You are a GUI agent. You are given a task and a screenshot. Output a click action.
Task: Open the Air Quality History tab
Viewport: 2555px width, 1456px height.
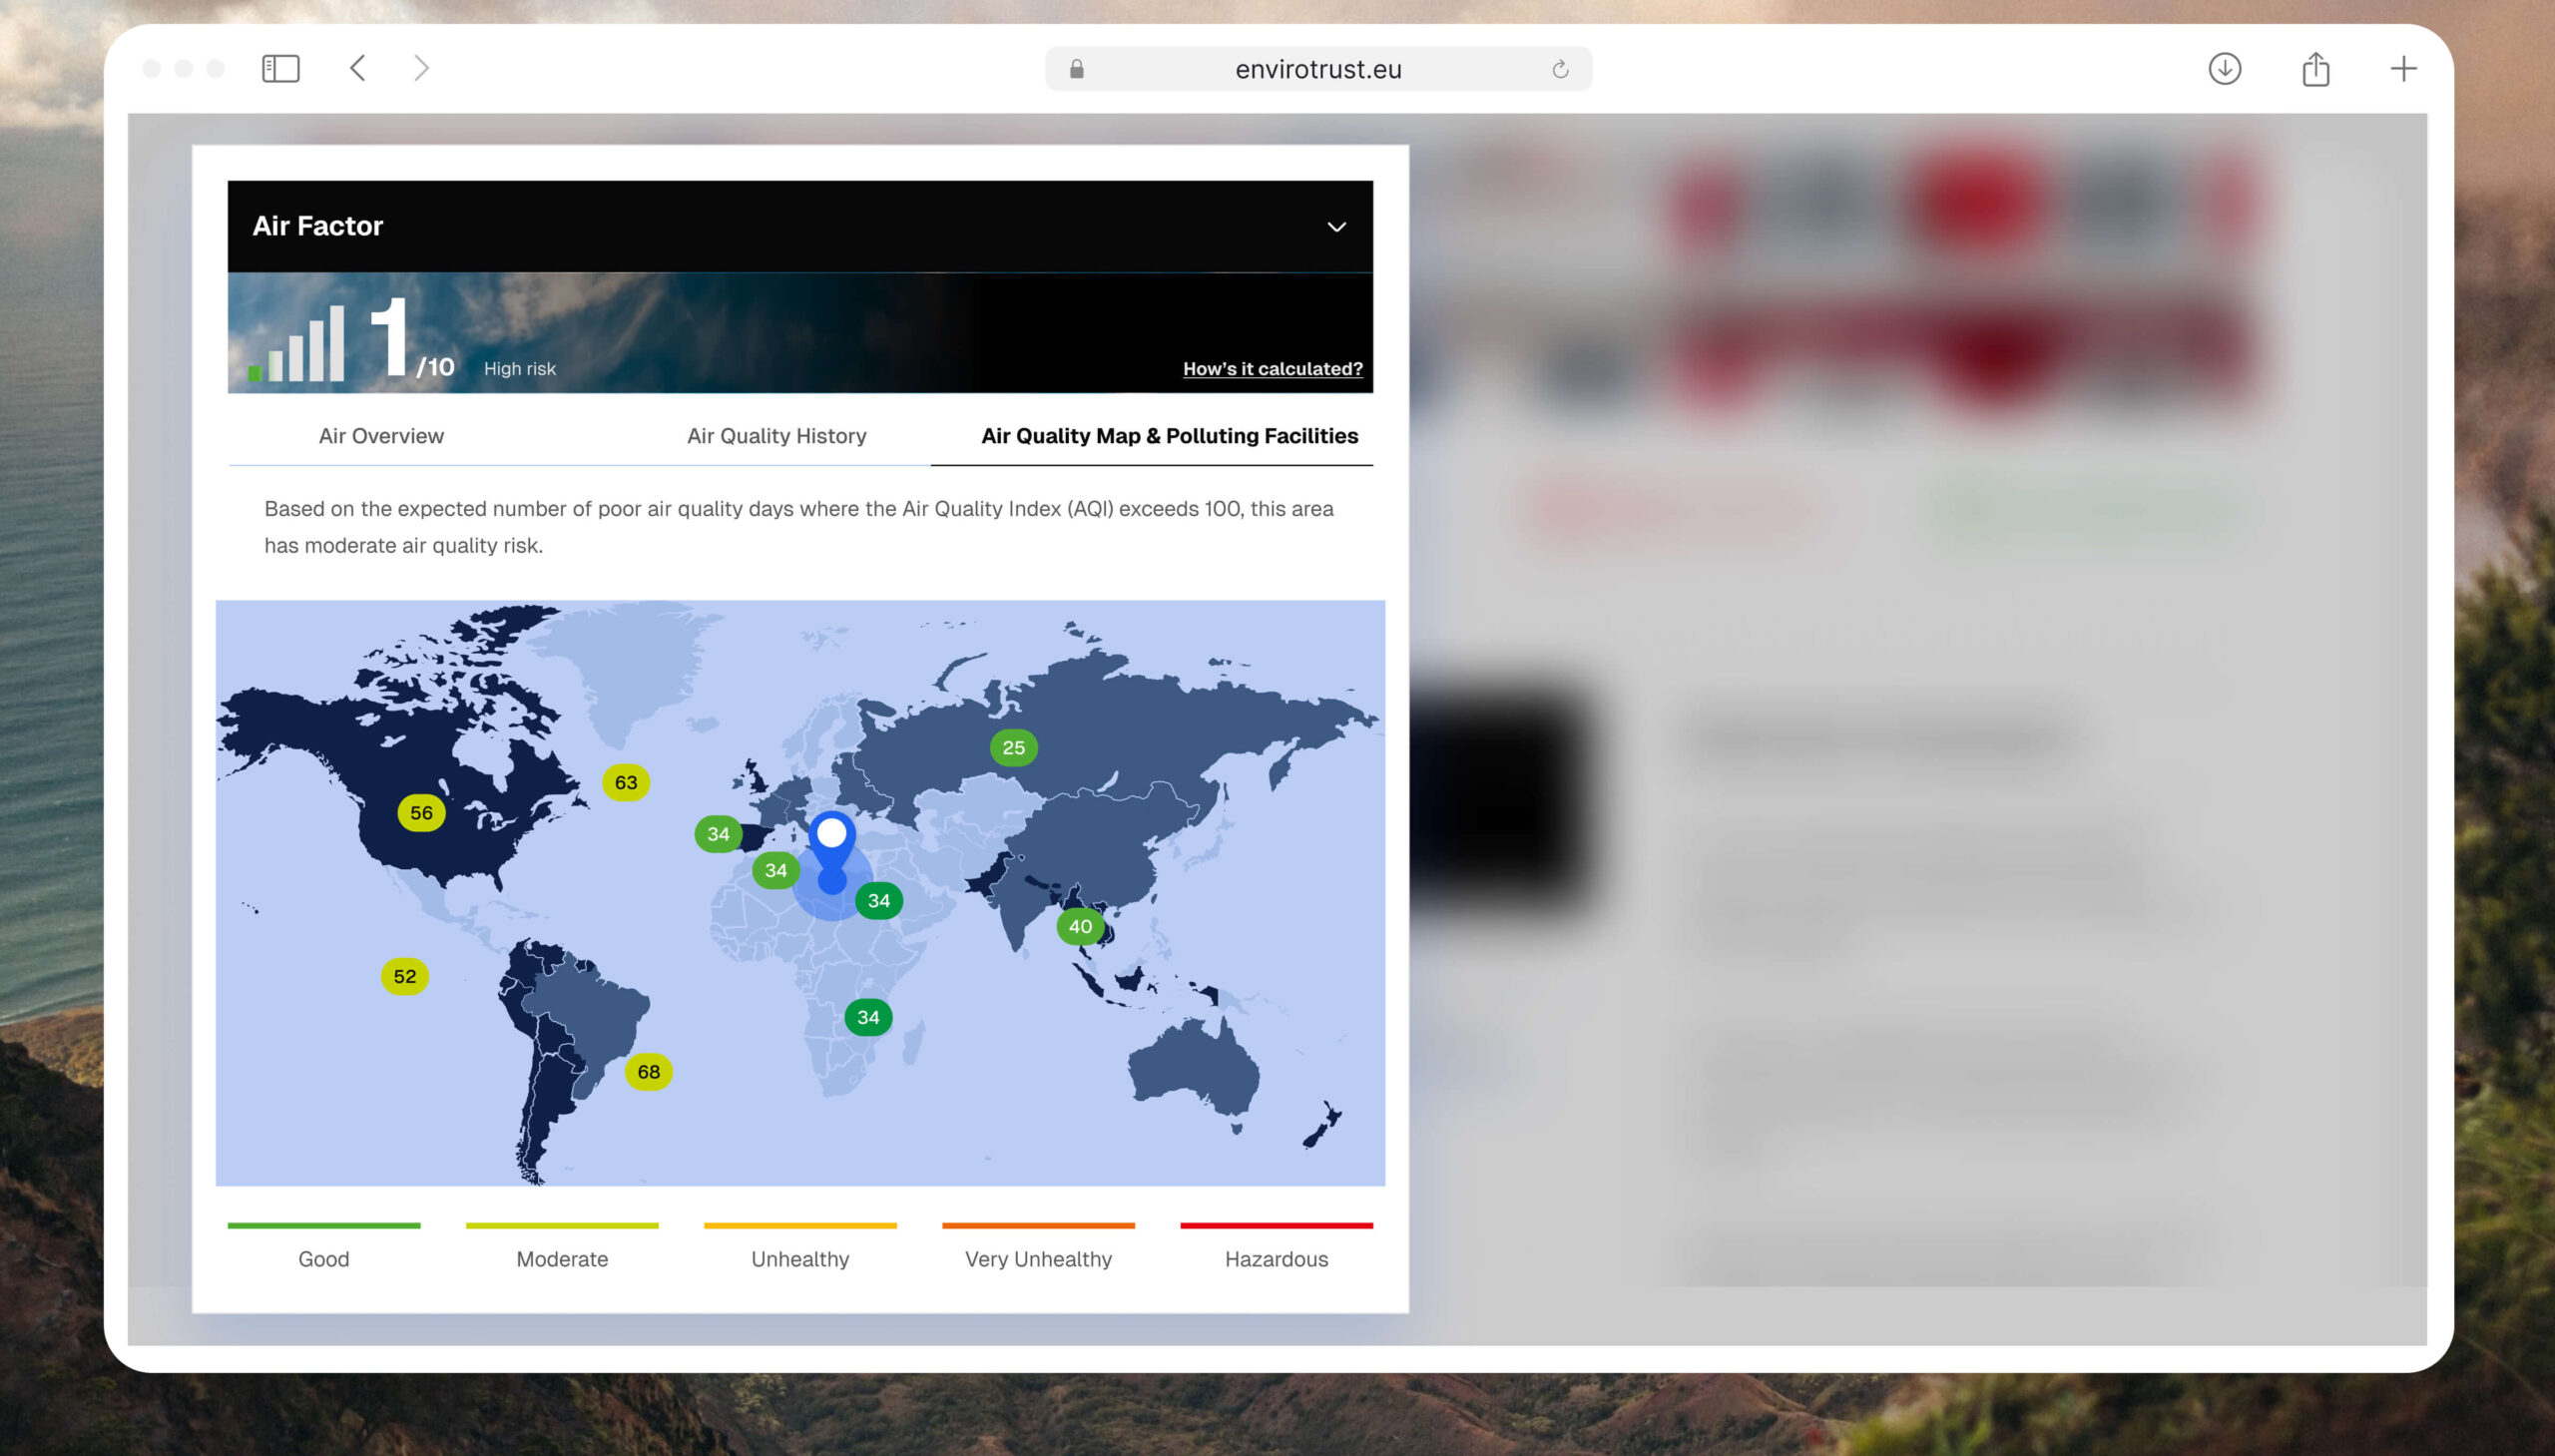(x=776, y=436)
